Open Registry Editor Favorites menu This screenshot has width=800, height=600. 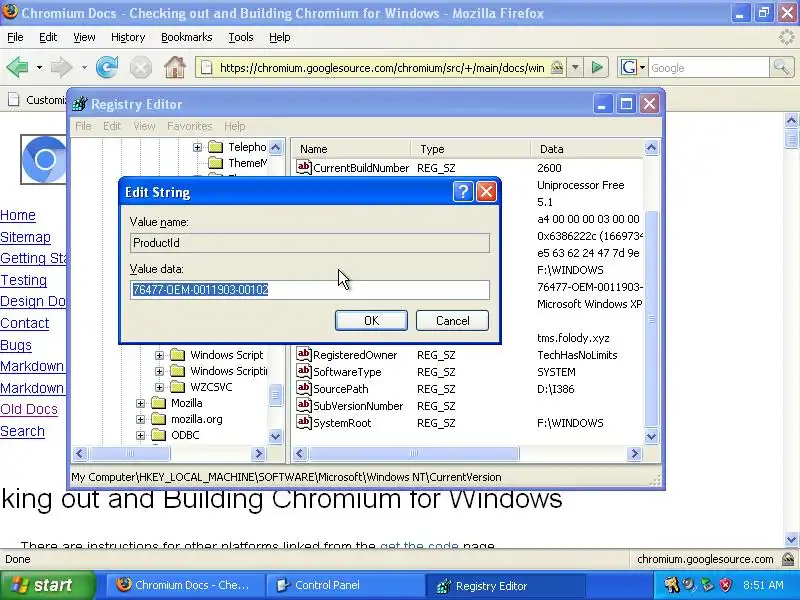(x=189, y=126)
